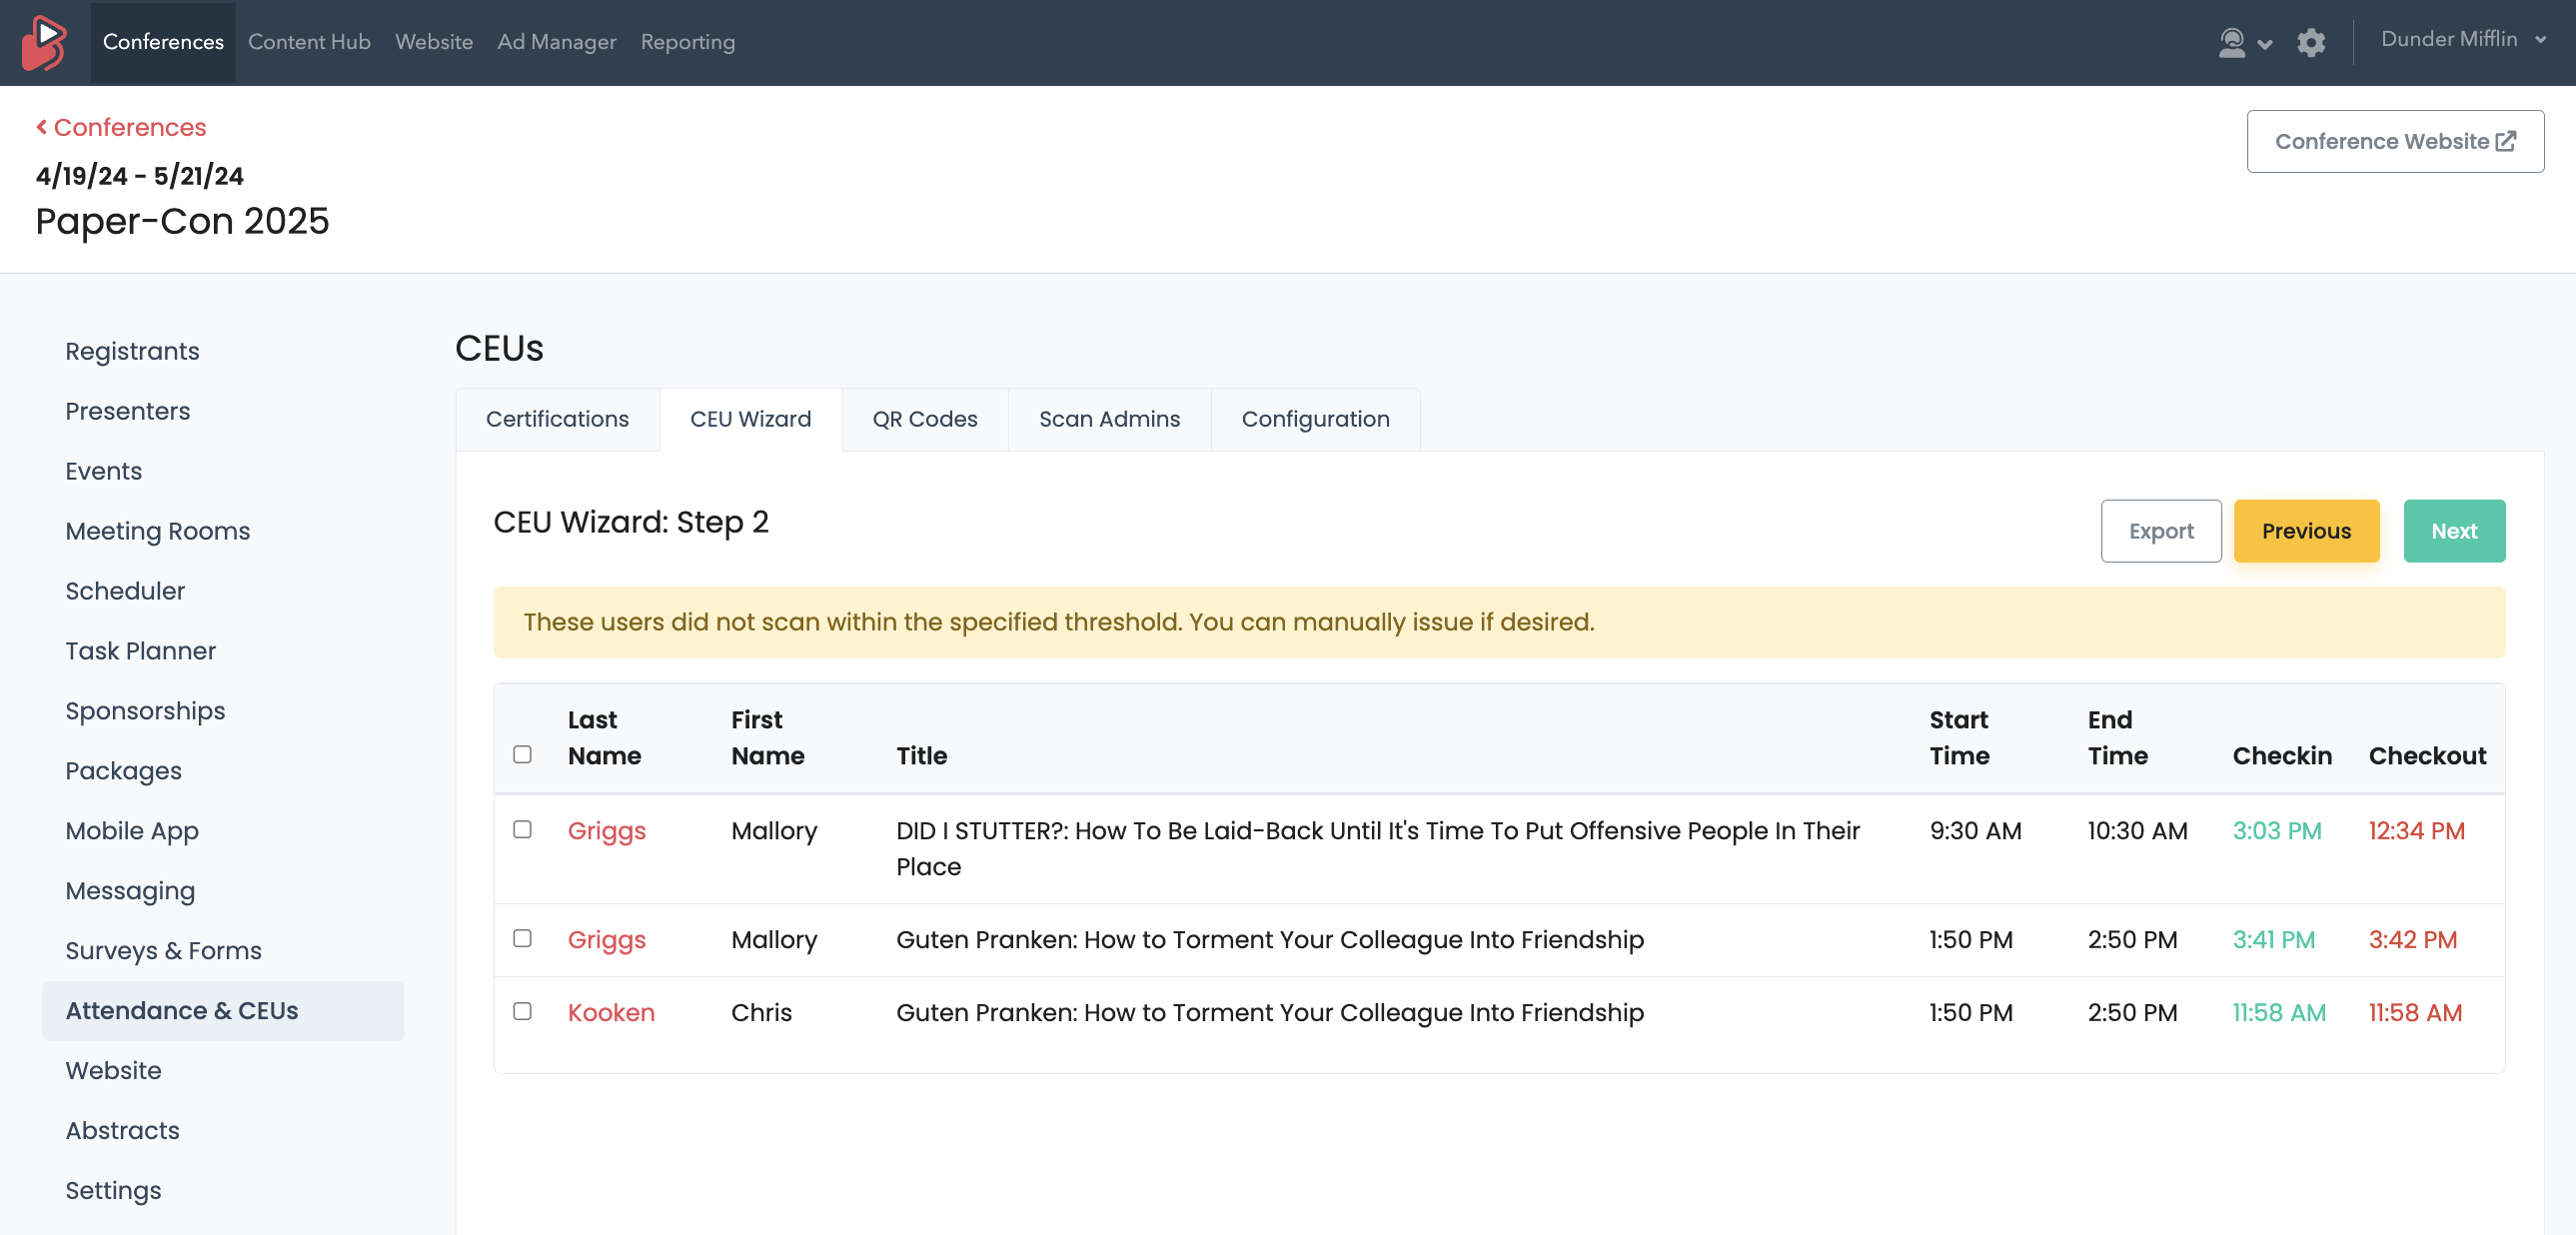Click the 12:34 PM checkout time

click(2415, 830)
